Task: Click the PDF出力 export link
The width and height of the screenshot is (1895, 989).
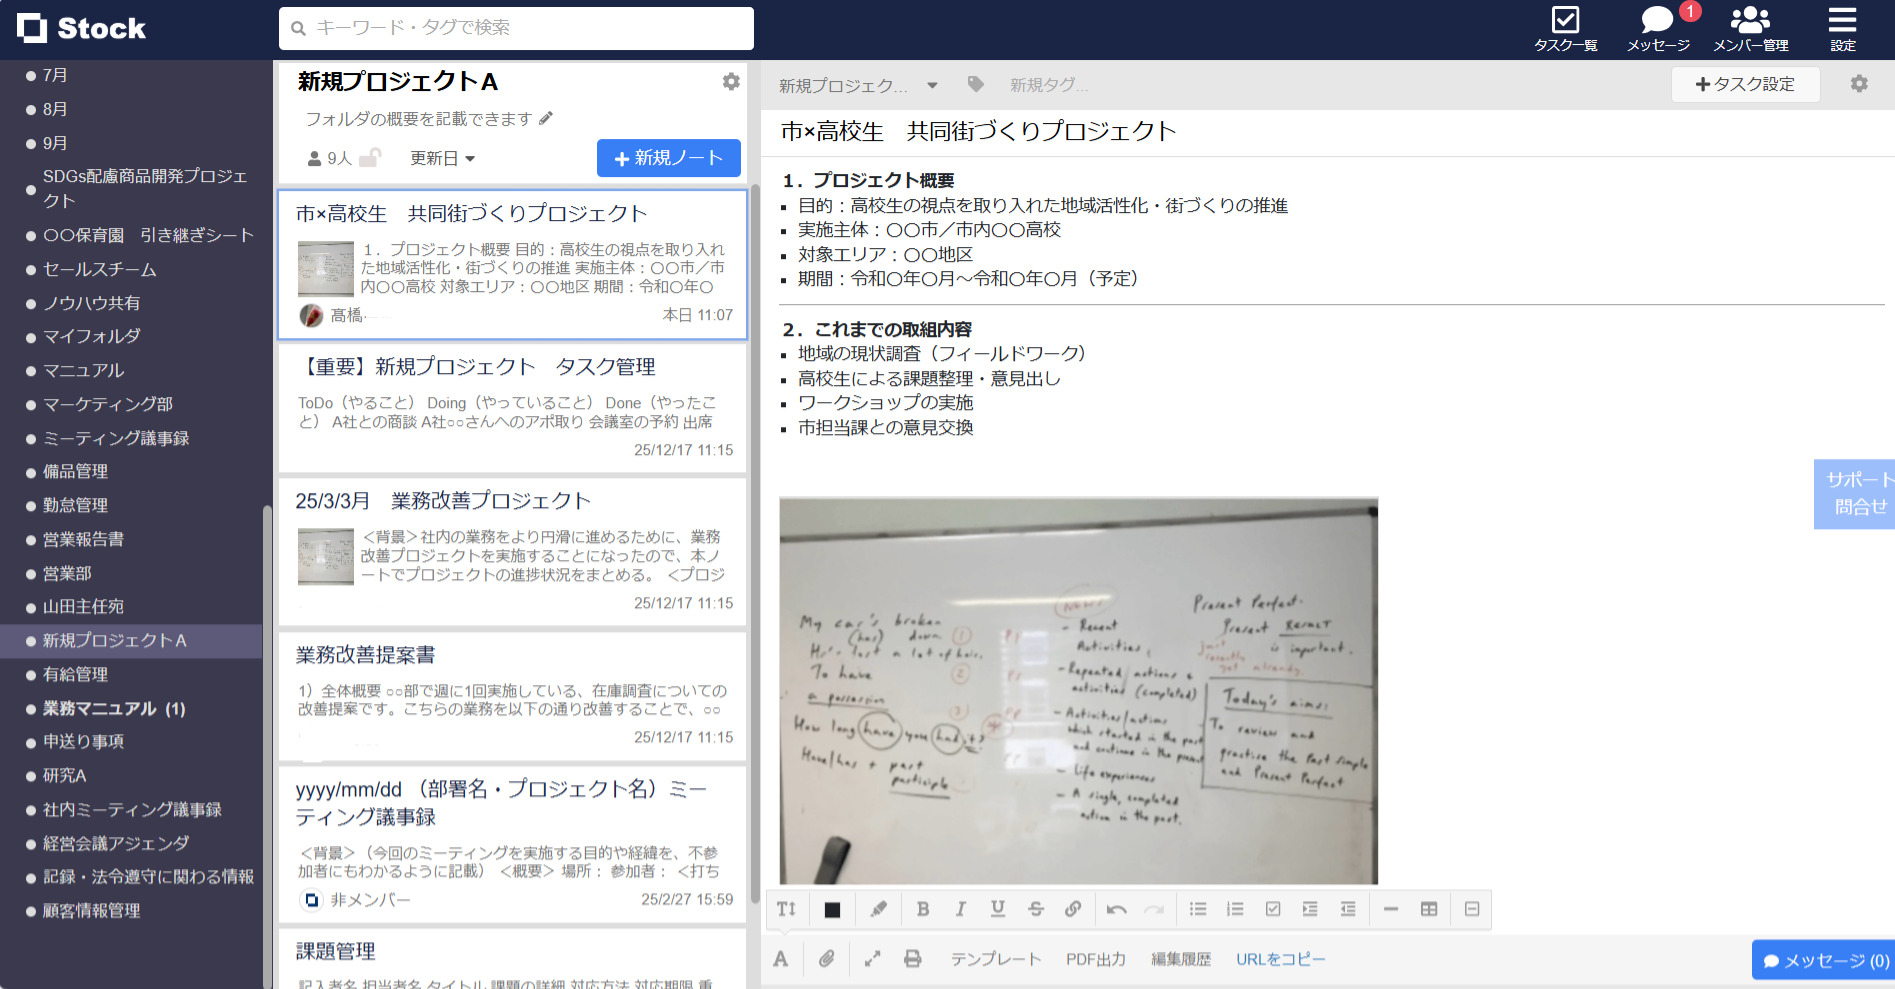Action: pyautogui.click(x=1095, y=958)
